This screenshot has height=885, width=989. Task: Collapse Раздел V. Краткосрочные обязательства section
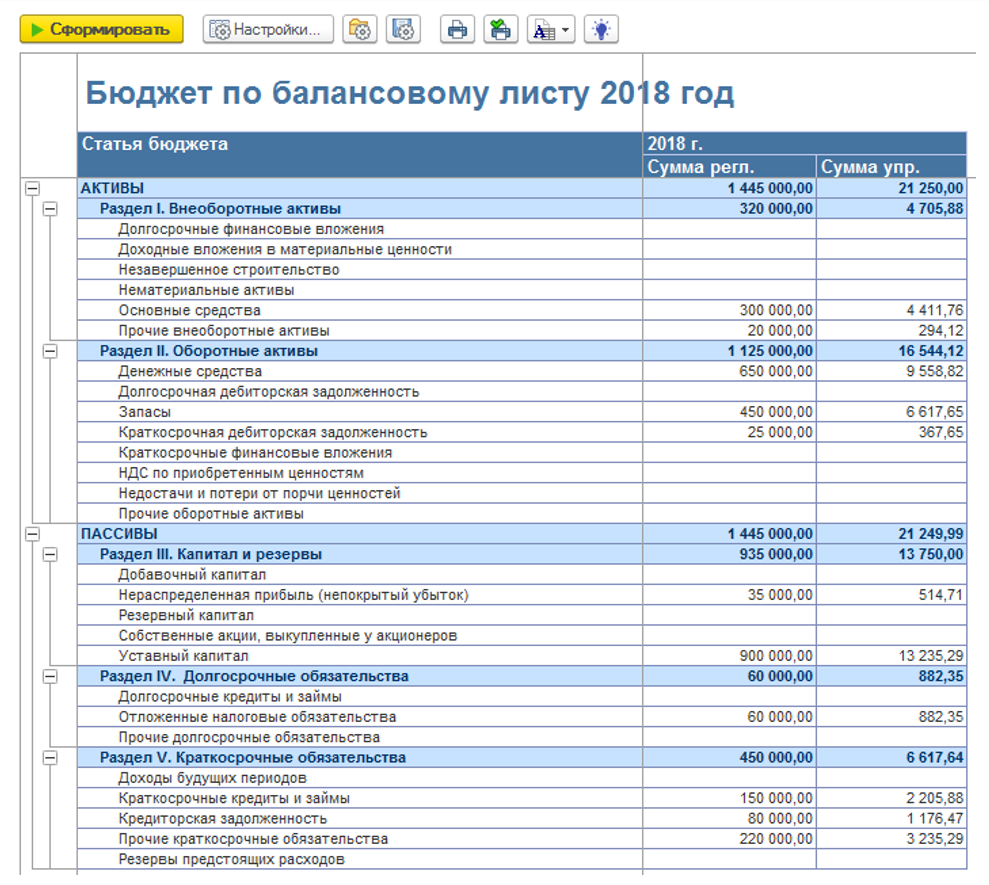click(51, 758)
